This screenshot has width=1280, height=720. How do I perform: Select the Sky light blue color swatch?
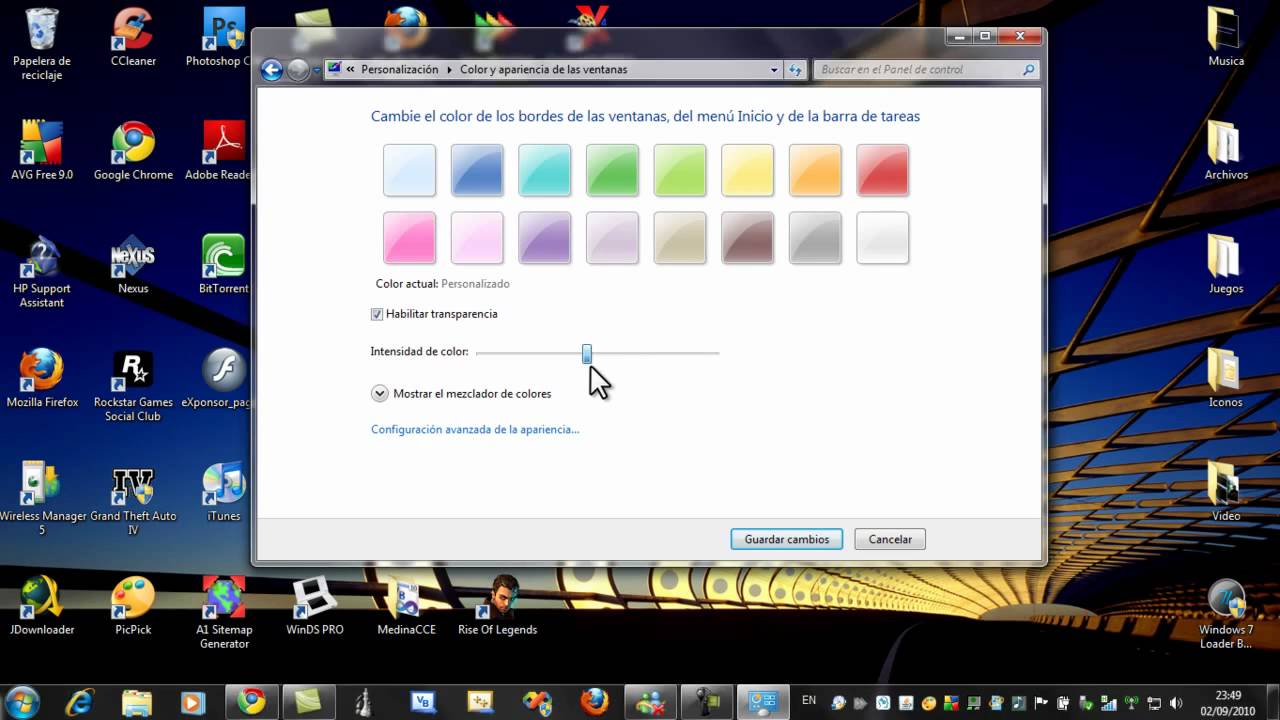pyautogui.click(x=409, y=170)
